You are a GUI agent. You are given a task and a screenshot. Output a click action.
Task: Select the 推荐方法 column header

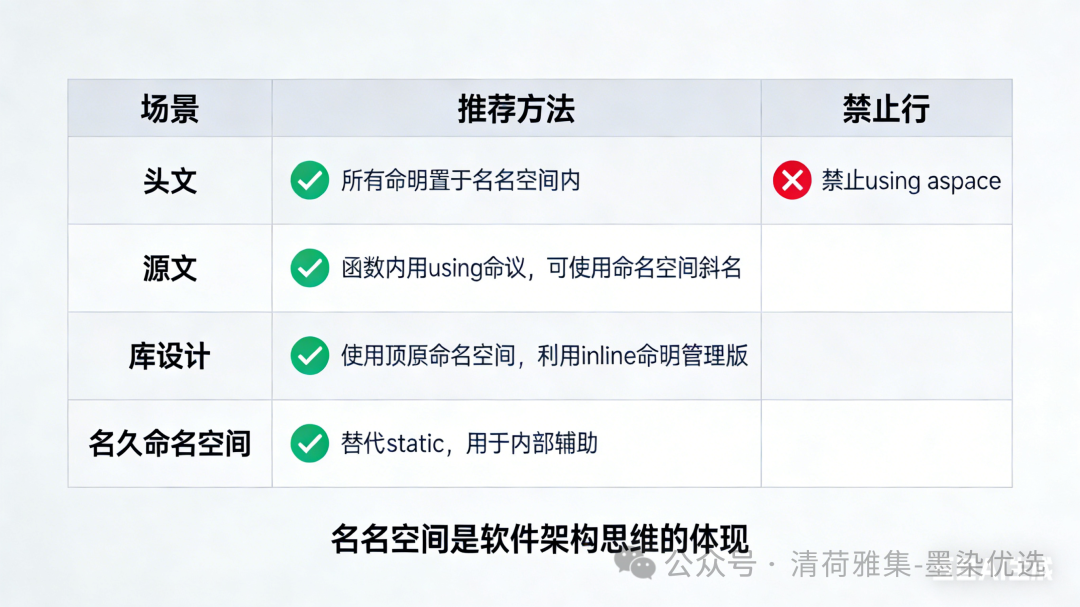[516, 108]
